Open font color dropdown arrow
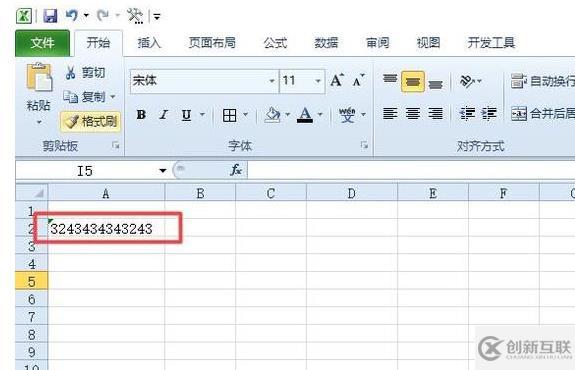 pyautogui.click(x=320, y=115)
